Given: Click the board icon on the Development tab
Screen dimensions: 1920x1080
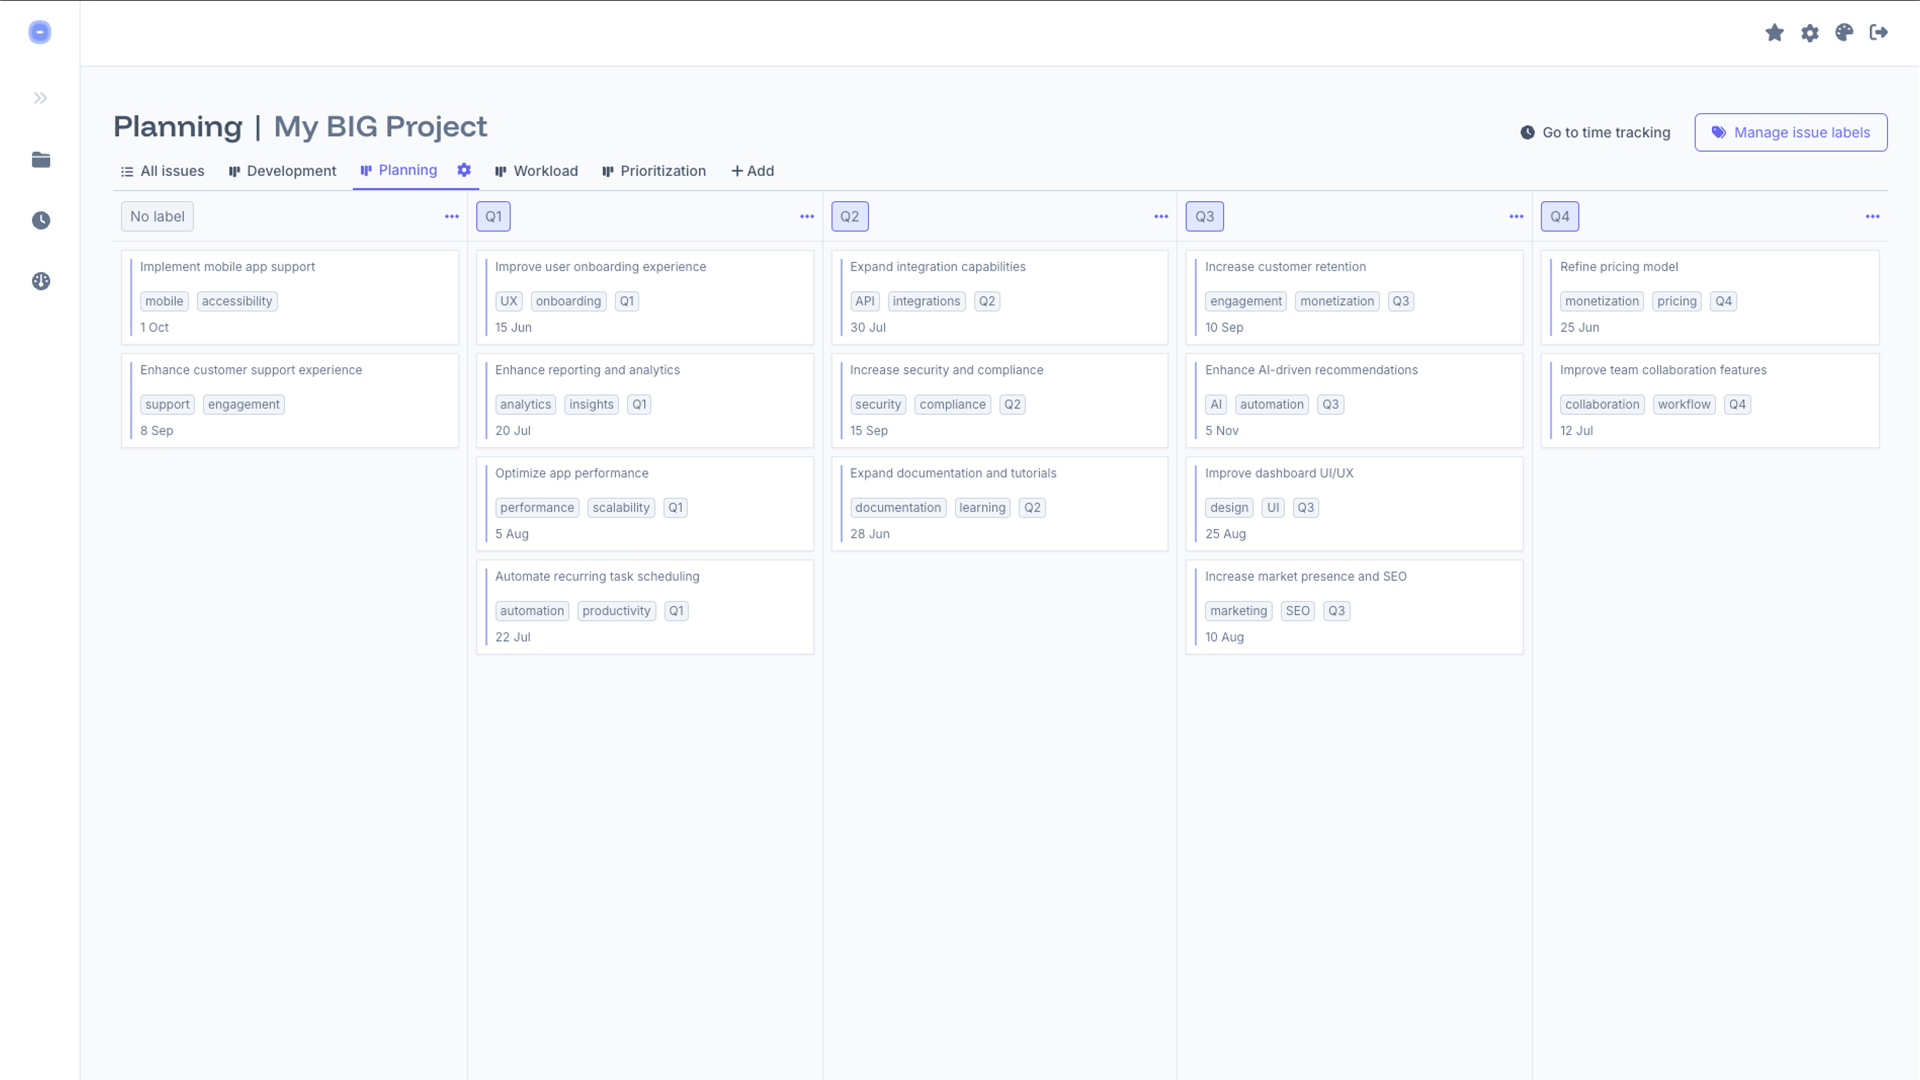Looking at the screenshot, I should pos(234,170).
